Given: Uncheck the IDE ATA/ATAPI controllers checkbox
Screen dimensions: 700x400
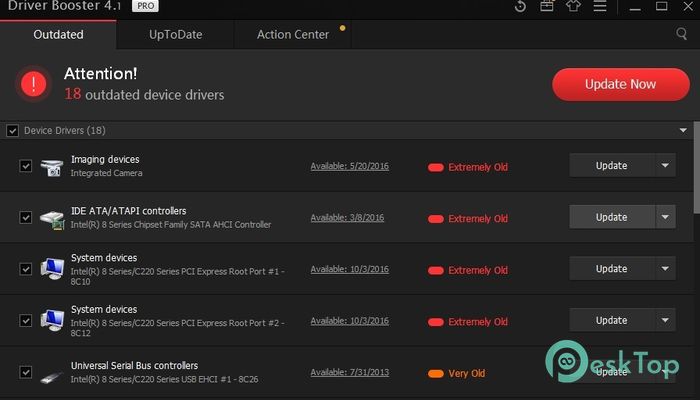Looking at the screenshot, I should (25, 217).
